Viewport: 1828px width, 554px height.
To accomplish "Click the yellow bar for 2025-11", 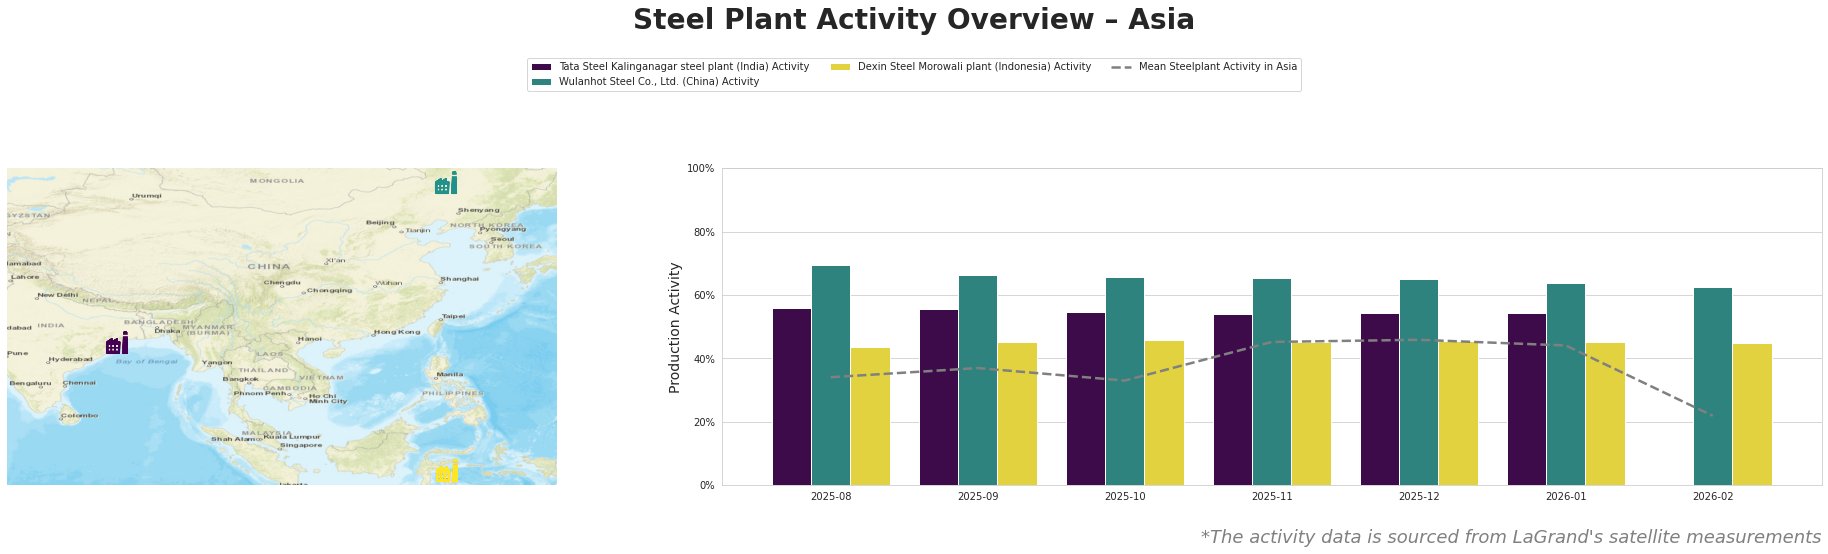I will (1311, 414).
